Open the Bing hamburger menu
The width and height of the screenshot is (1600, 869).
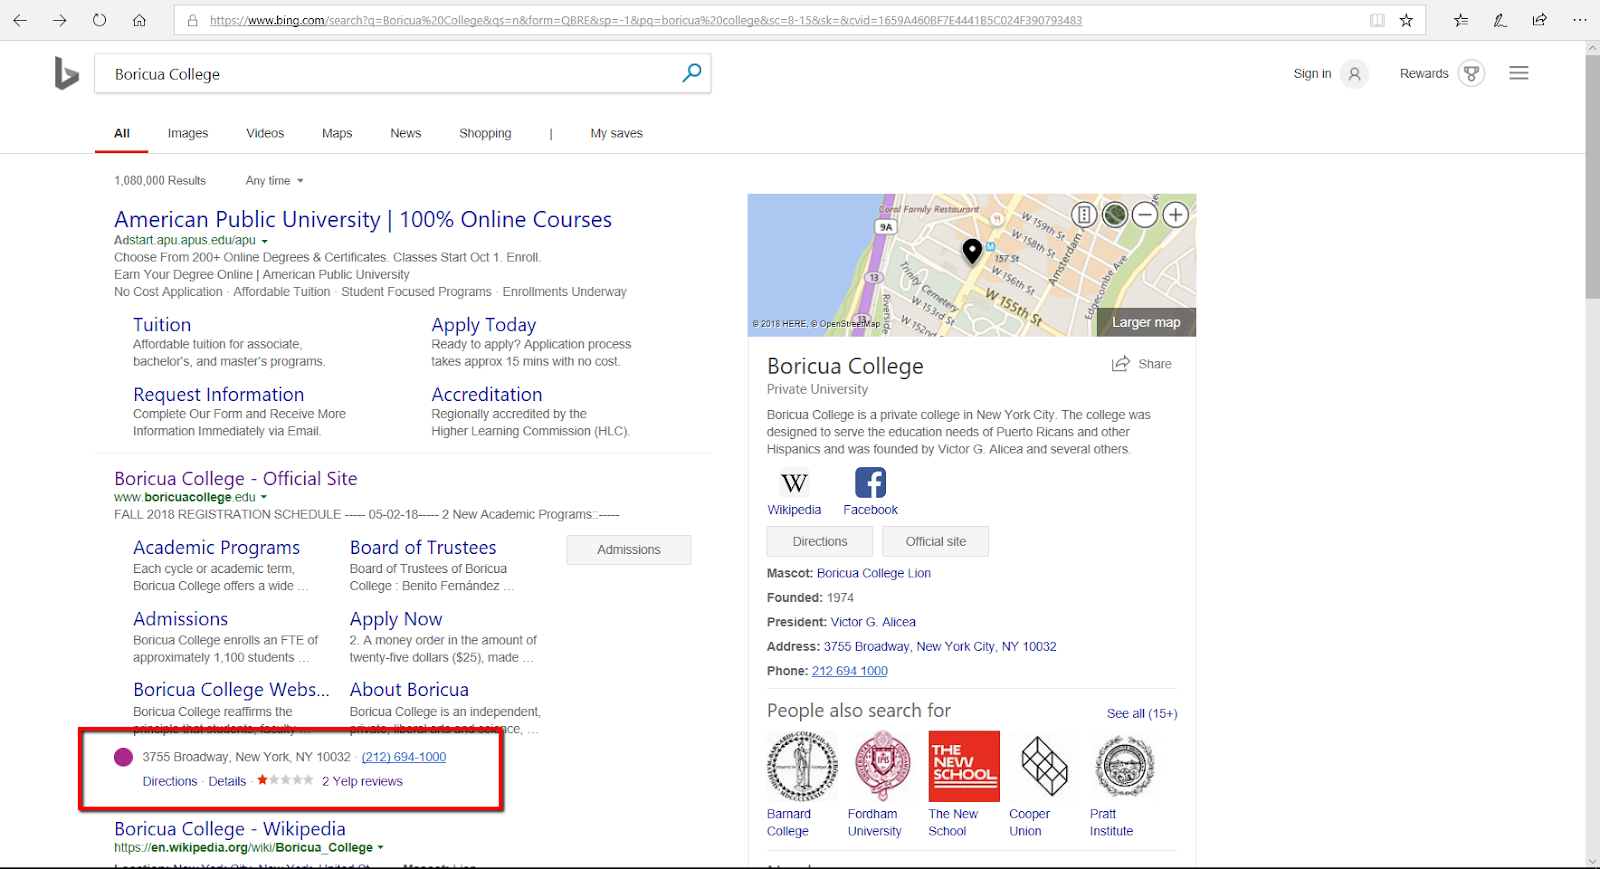pos(1519,73)
